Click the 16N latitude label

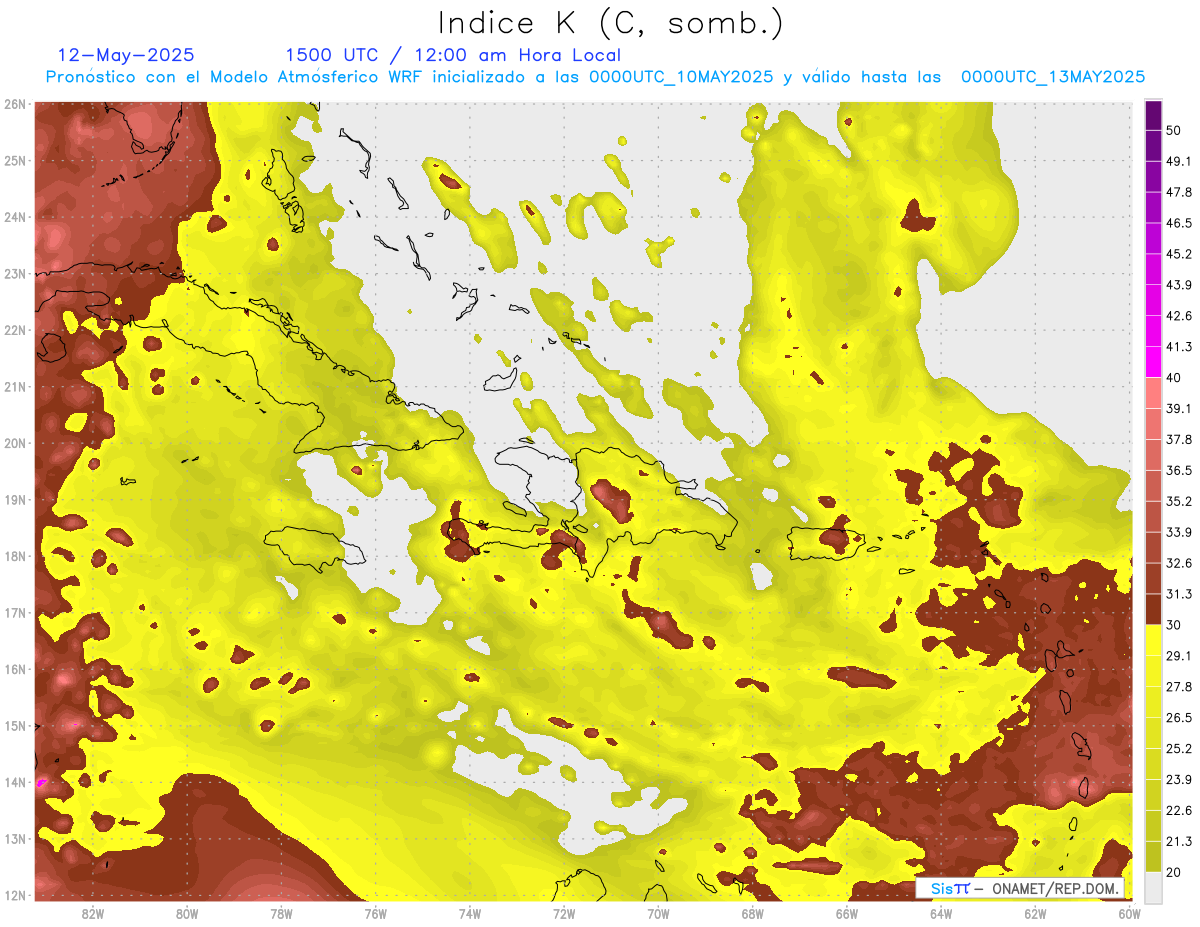[x=14, y=669]
